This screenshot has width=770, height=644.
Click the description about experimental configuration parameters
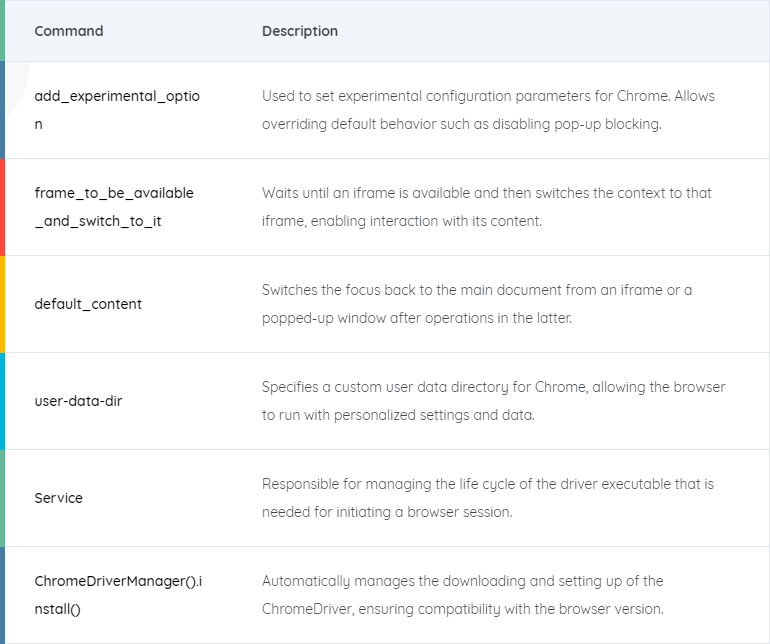[x=488, y=110]
